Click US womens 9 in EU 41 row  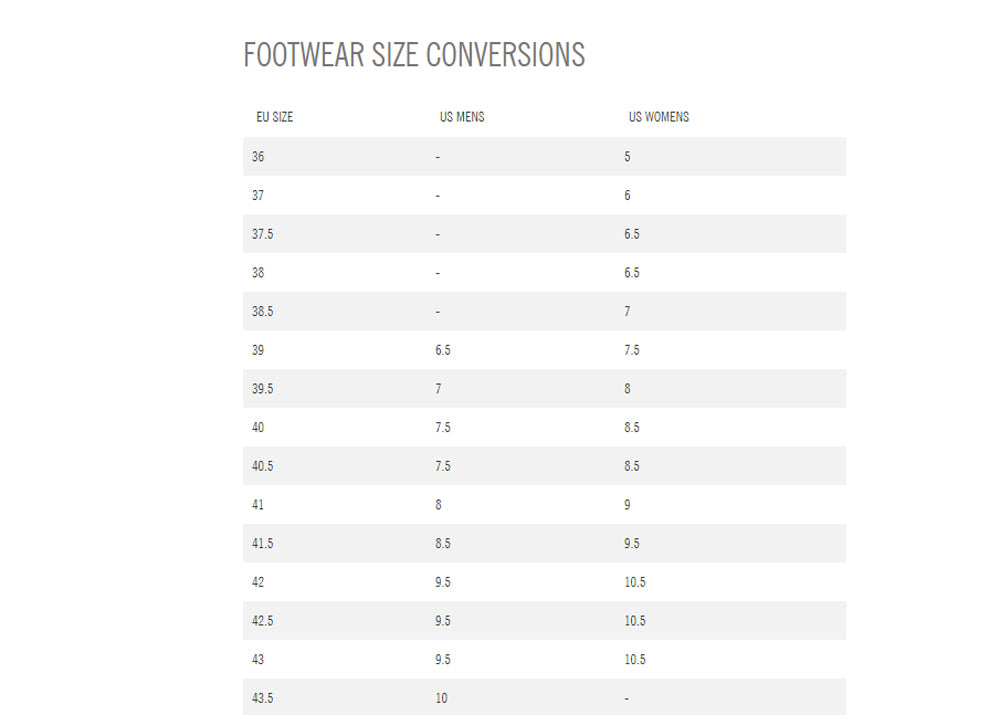point(627,505)
